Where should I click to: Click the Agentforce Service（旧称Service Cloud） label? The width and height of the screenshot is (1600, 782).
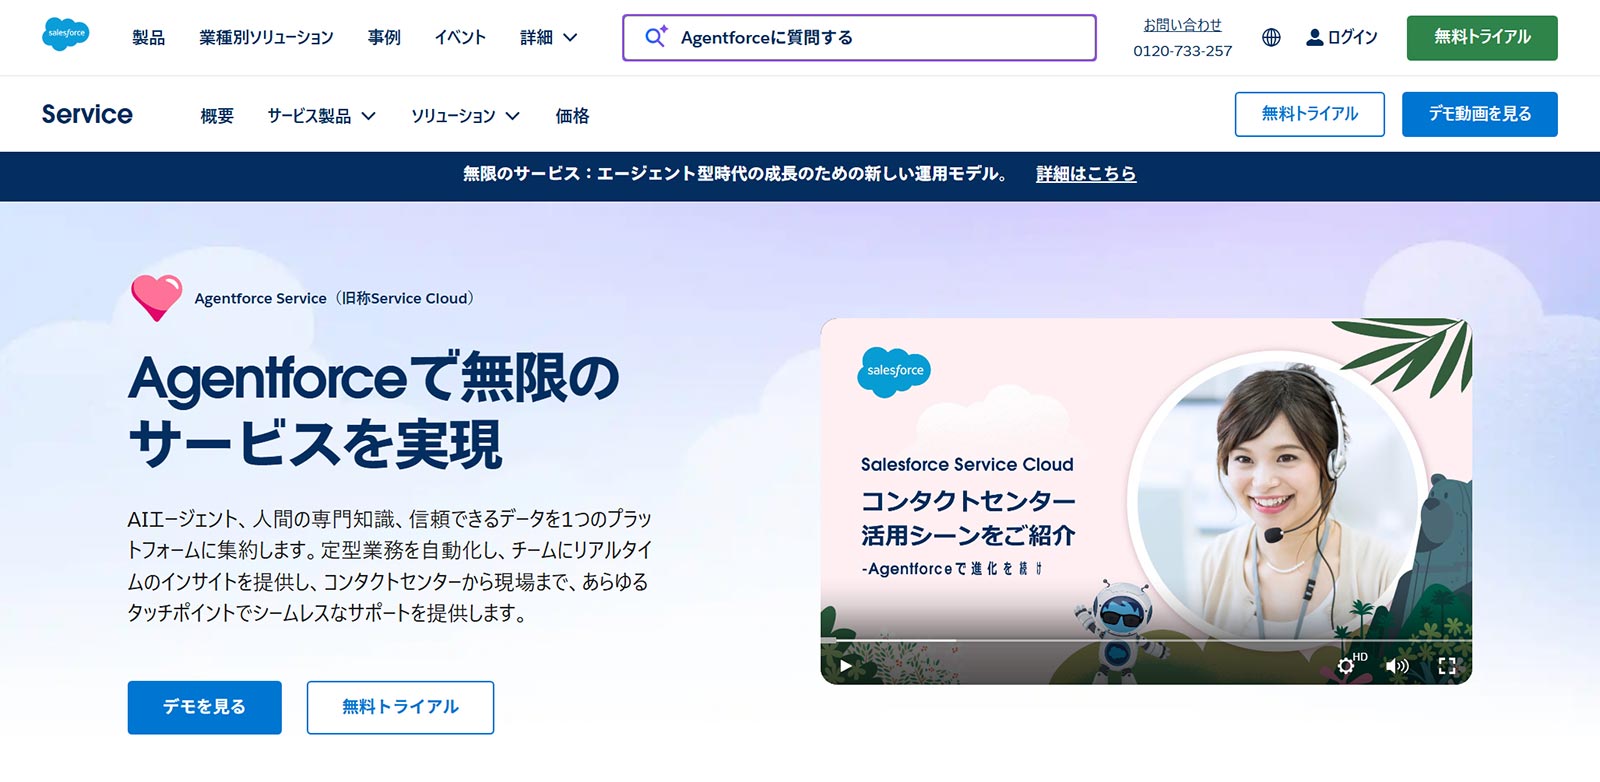pos(334,298)
